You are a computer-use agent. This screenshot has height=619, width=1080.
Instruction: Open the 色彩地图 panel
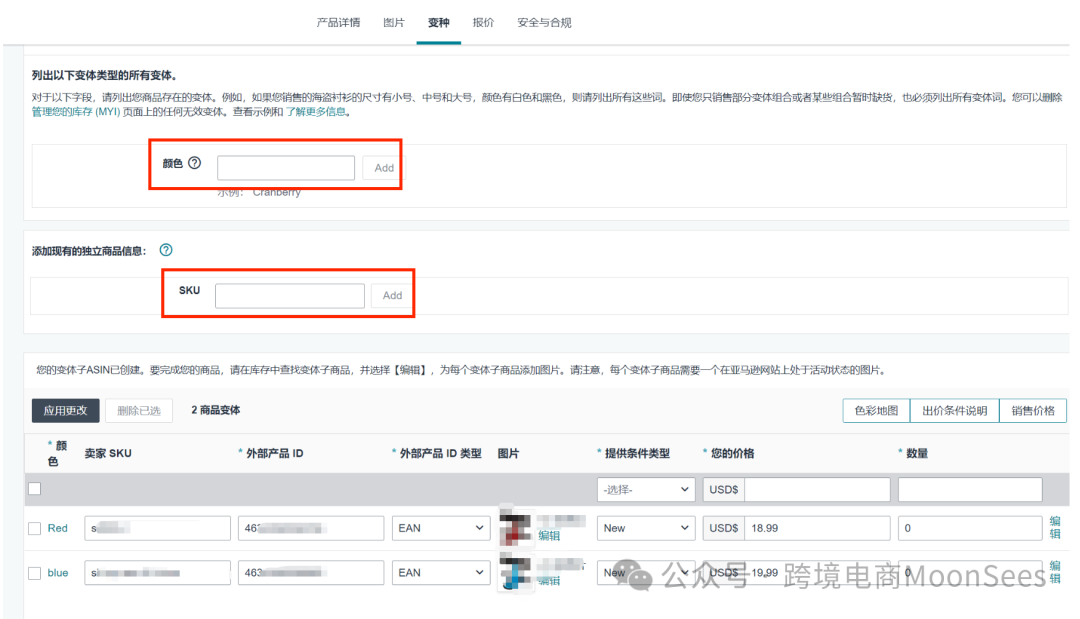[875, 410]
